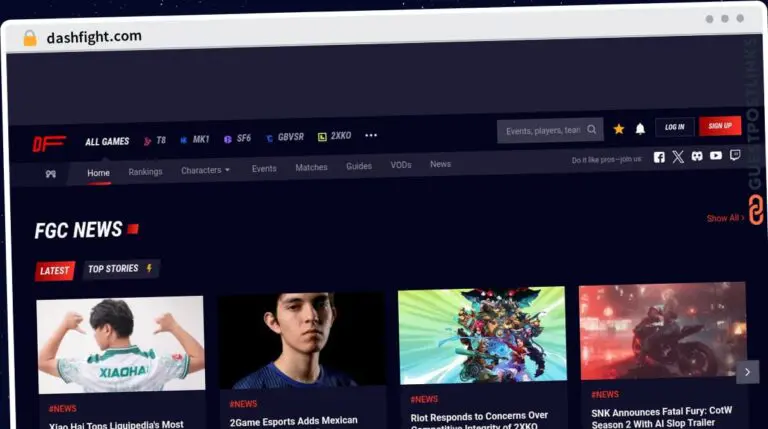
Task: Click the LOG IN button
Action: [674, 127]
